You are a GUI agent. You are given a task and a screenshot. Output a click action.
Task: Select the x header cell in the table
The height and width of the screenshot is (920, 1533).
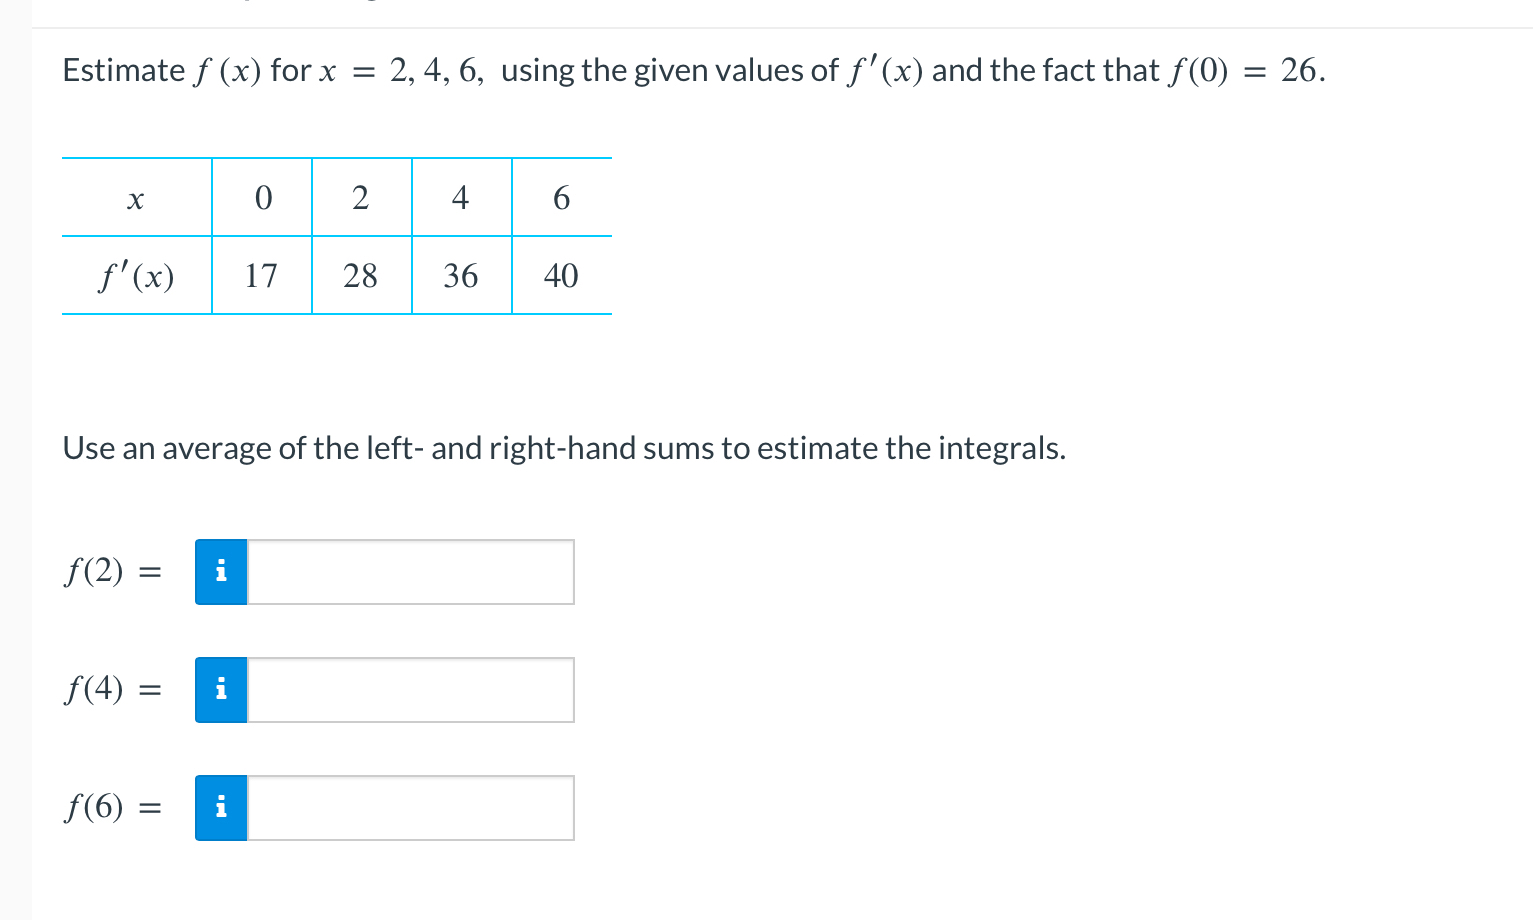coord(136,198)
